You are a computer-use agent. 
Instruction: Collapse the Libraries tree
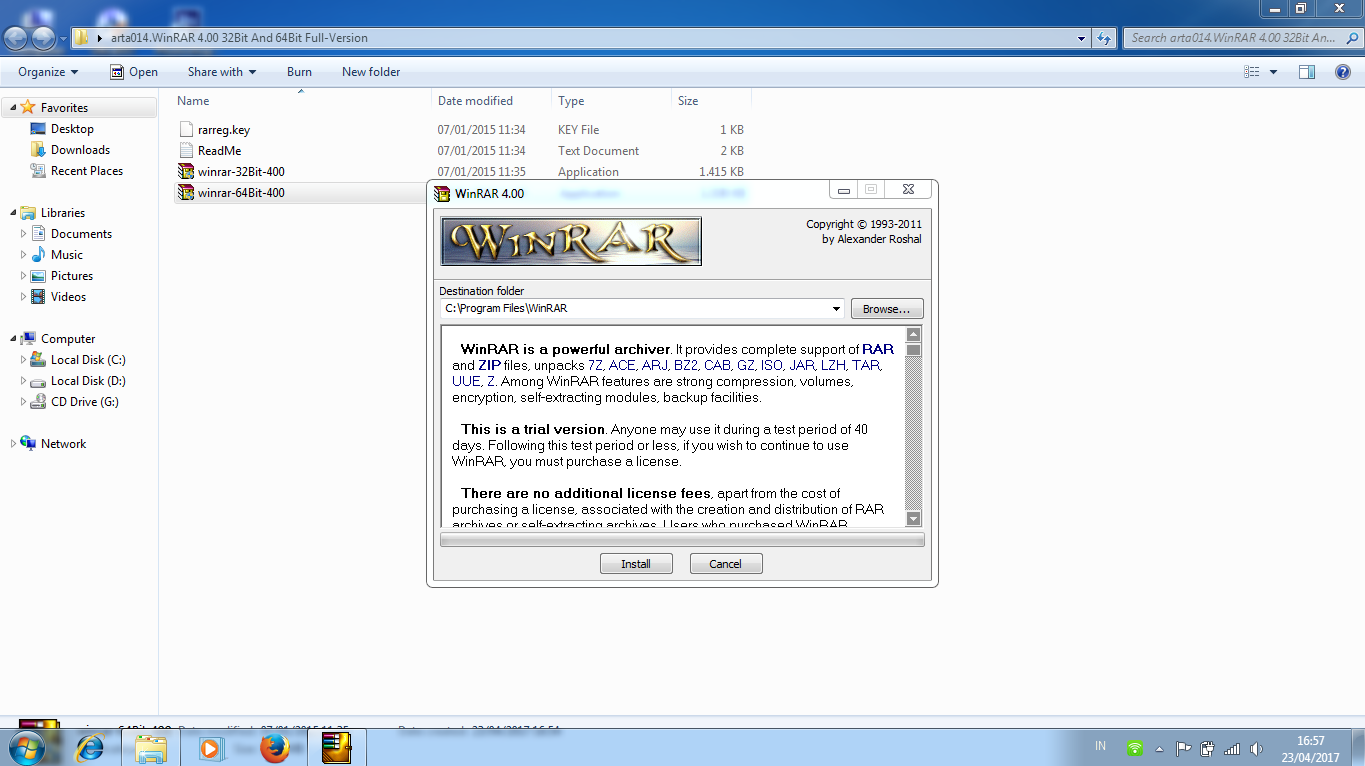pyautogui.click(x=13, y=213)
